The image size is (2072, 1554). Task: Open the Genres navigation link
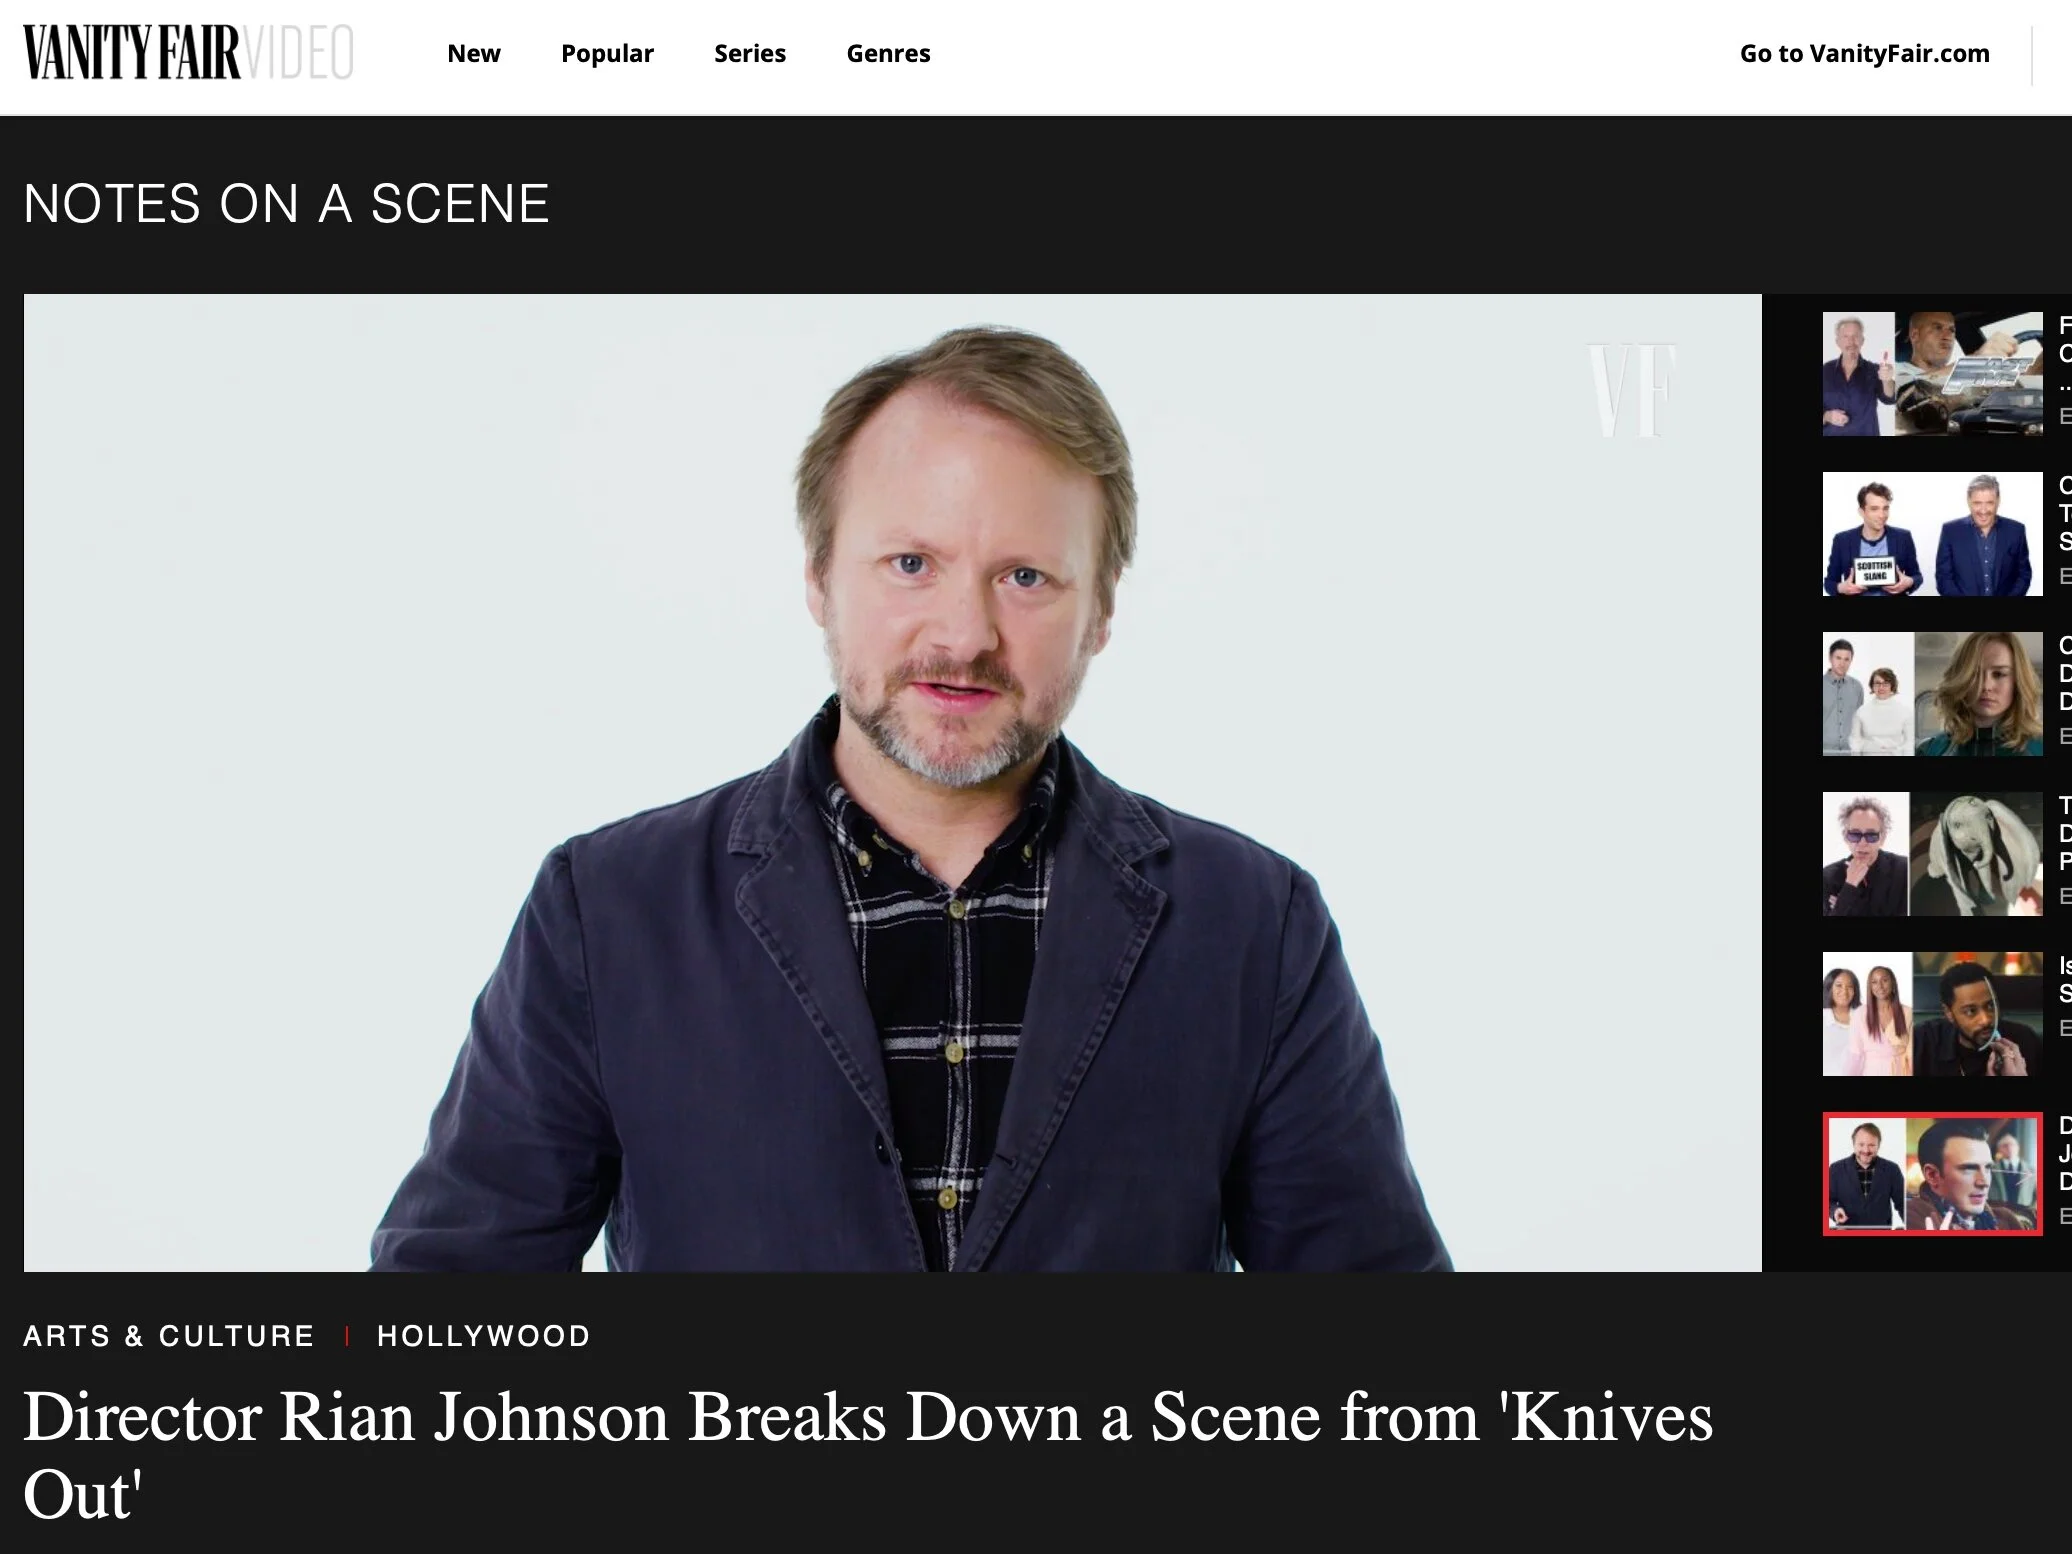click(x=888, y=54)
